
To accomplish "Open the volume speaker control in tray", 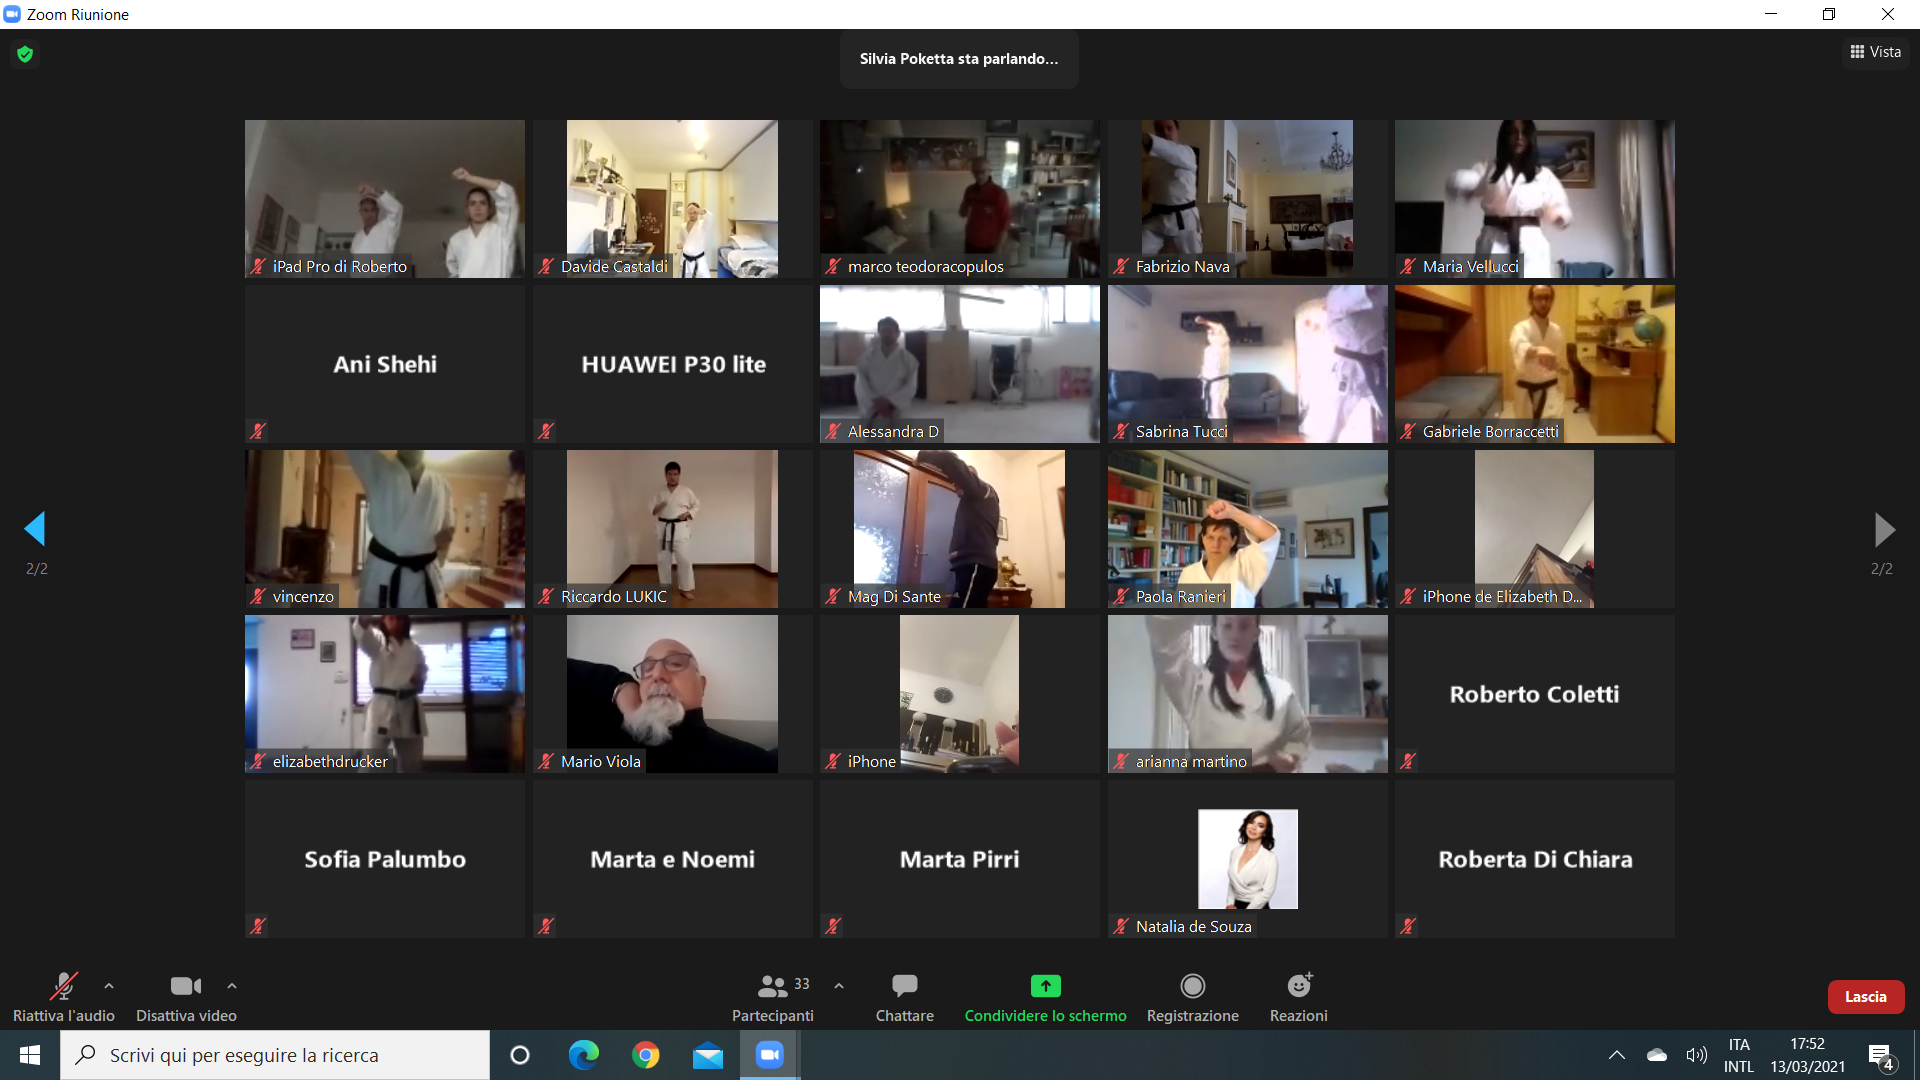I will click(x=1696, y=1055).
